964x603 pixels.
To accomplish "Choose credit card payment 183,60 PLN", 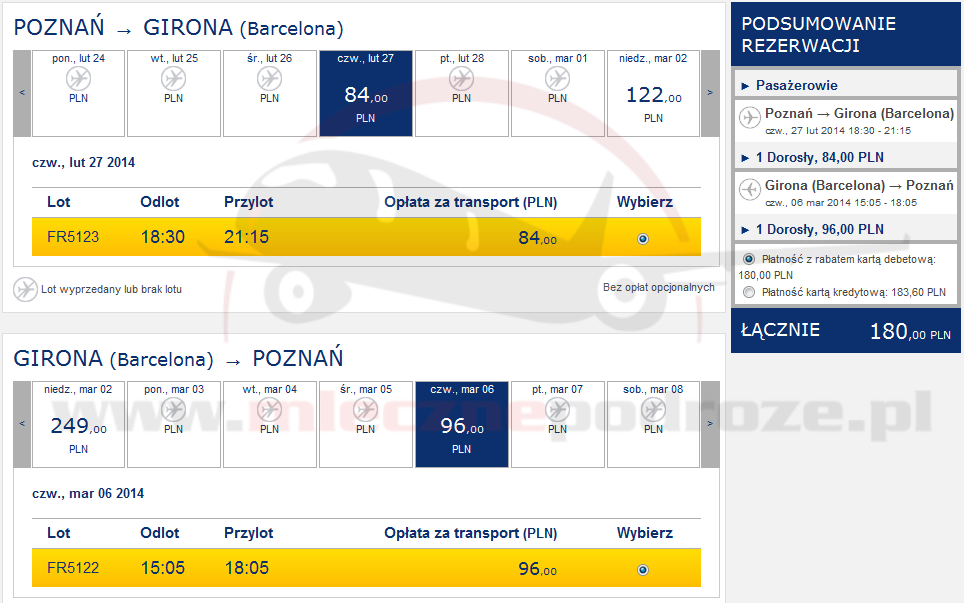I will coord(749,292).
